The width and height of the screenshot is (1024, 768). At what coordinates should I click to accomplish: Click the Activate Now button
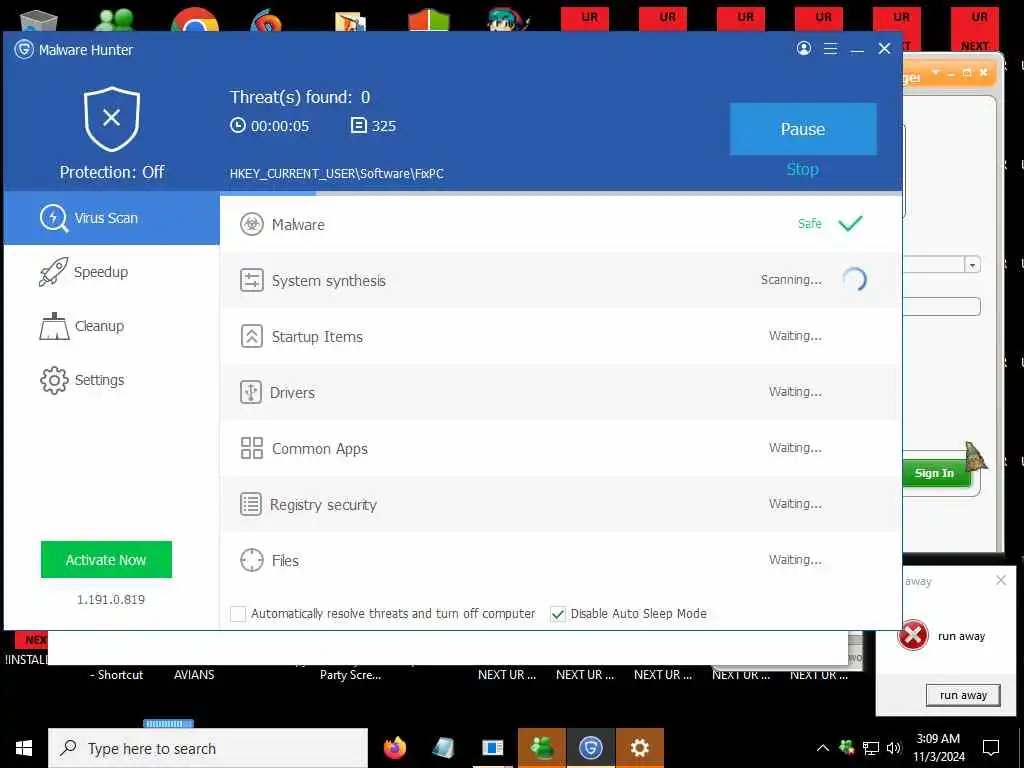[106, 559]
